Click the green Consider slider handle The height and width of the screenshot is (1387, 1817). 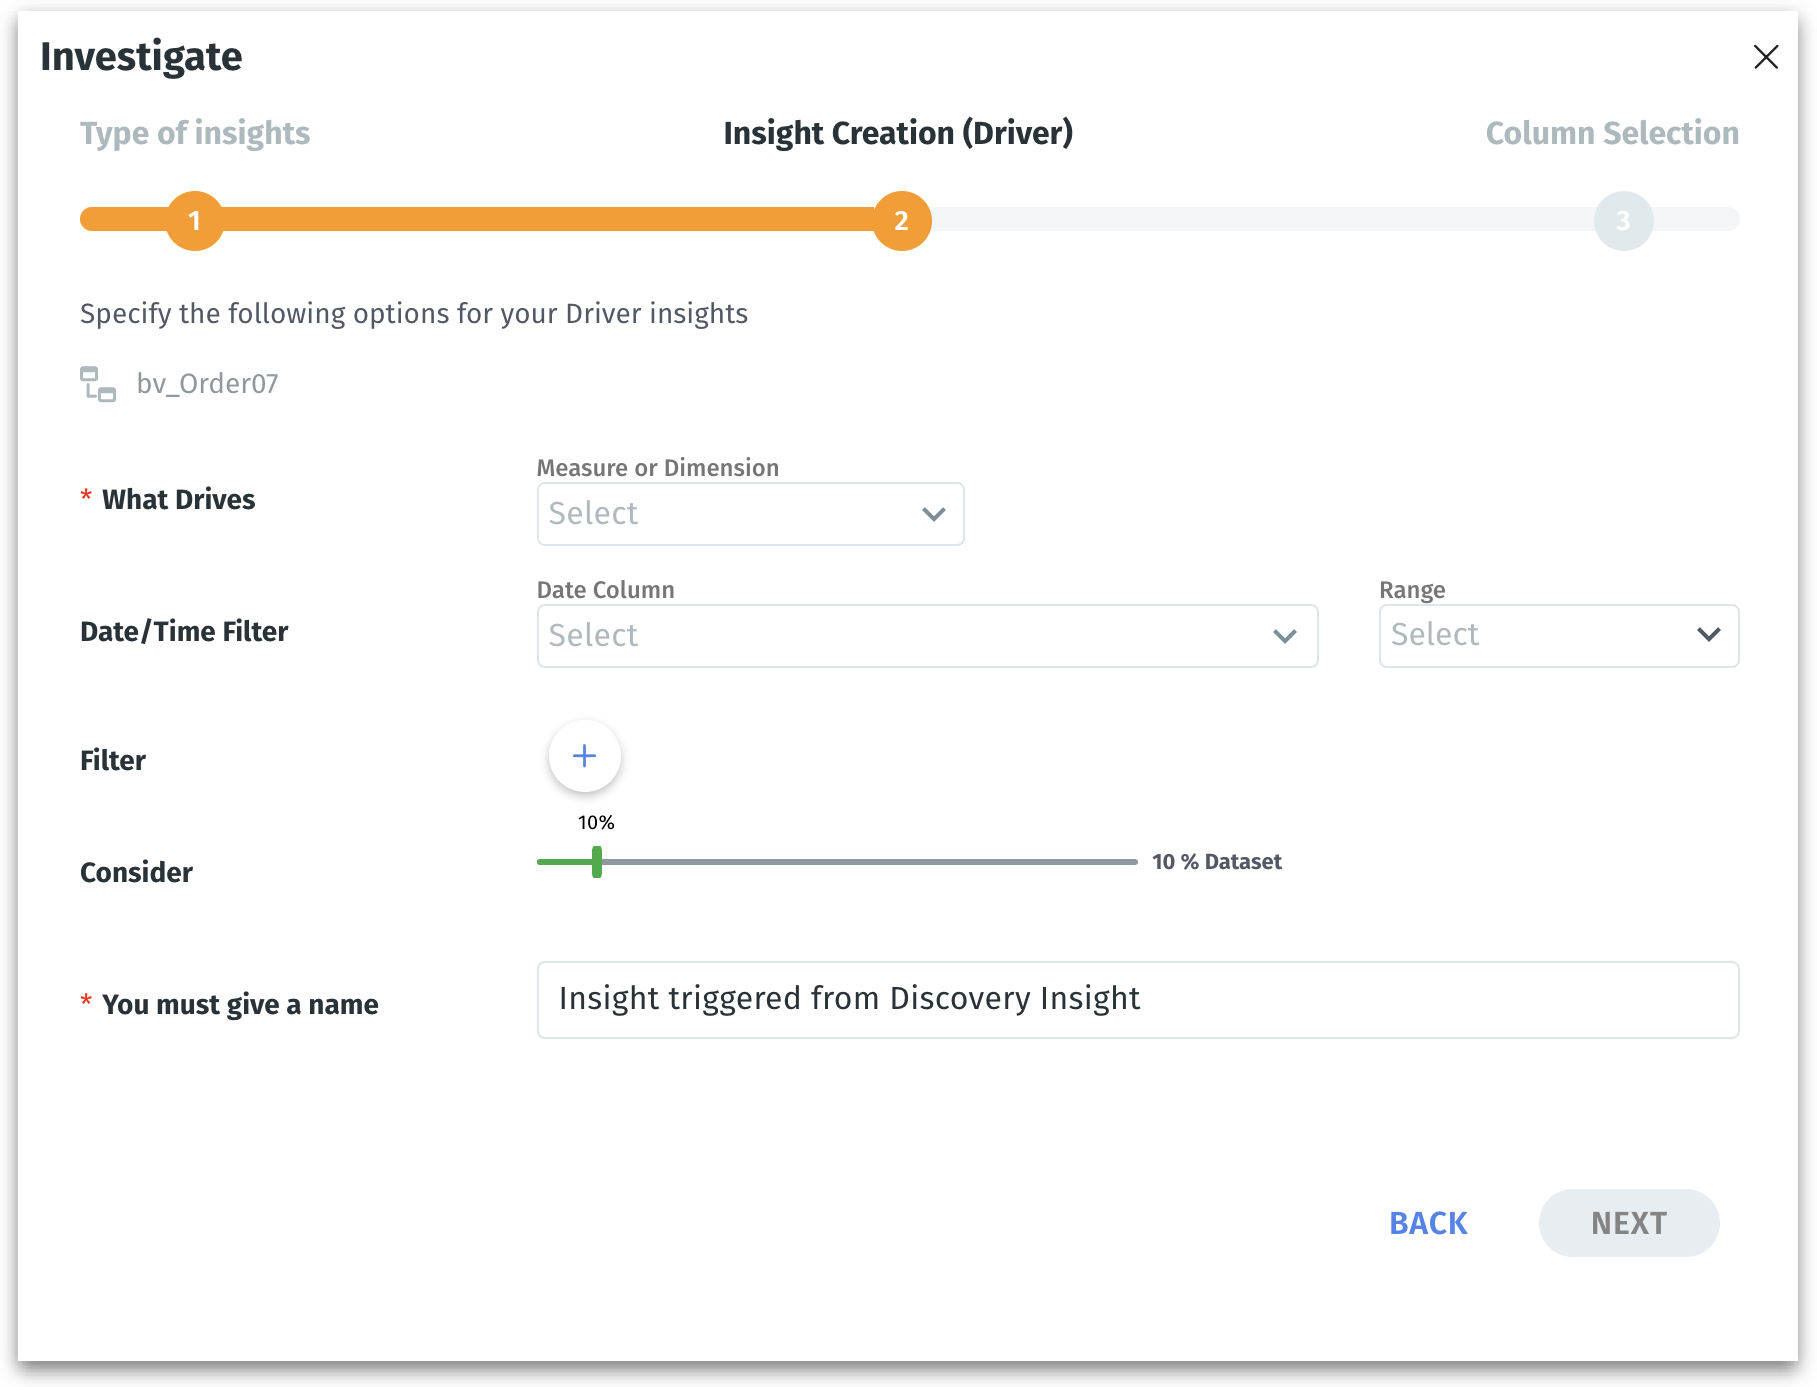pos(597,862)
